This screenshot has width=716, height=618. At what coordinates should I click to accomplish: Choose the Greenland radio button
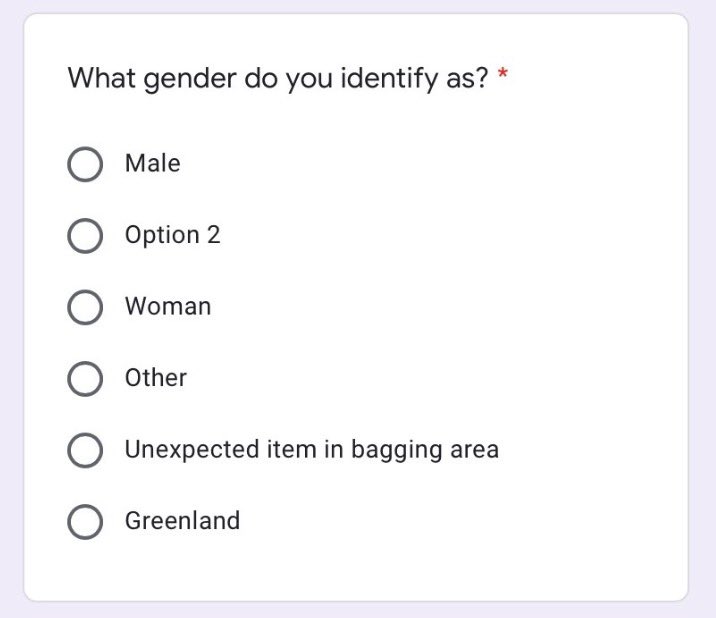point(85,522)
